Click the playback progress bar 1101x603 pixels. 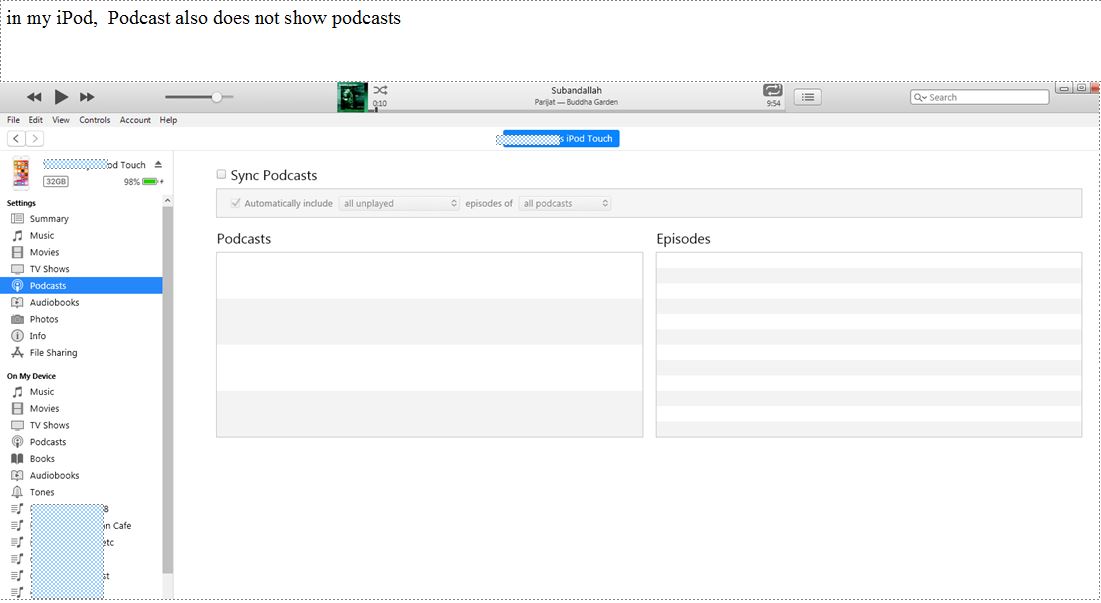point(576,110)
